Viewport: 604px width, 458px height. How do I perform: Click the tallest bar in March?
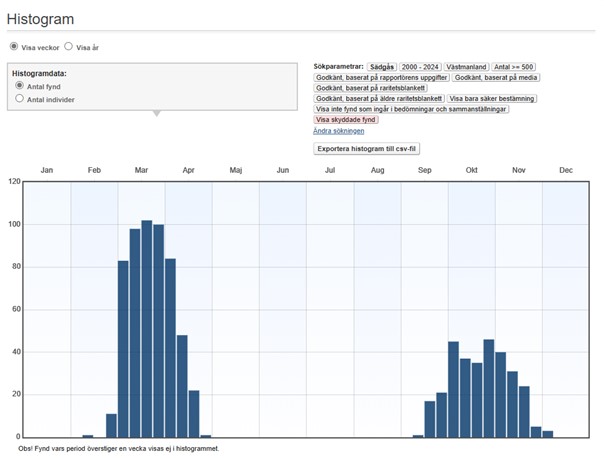pyautogui.click(x=147, y=330)
